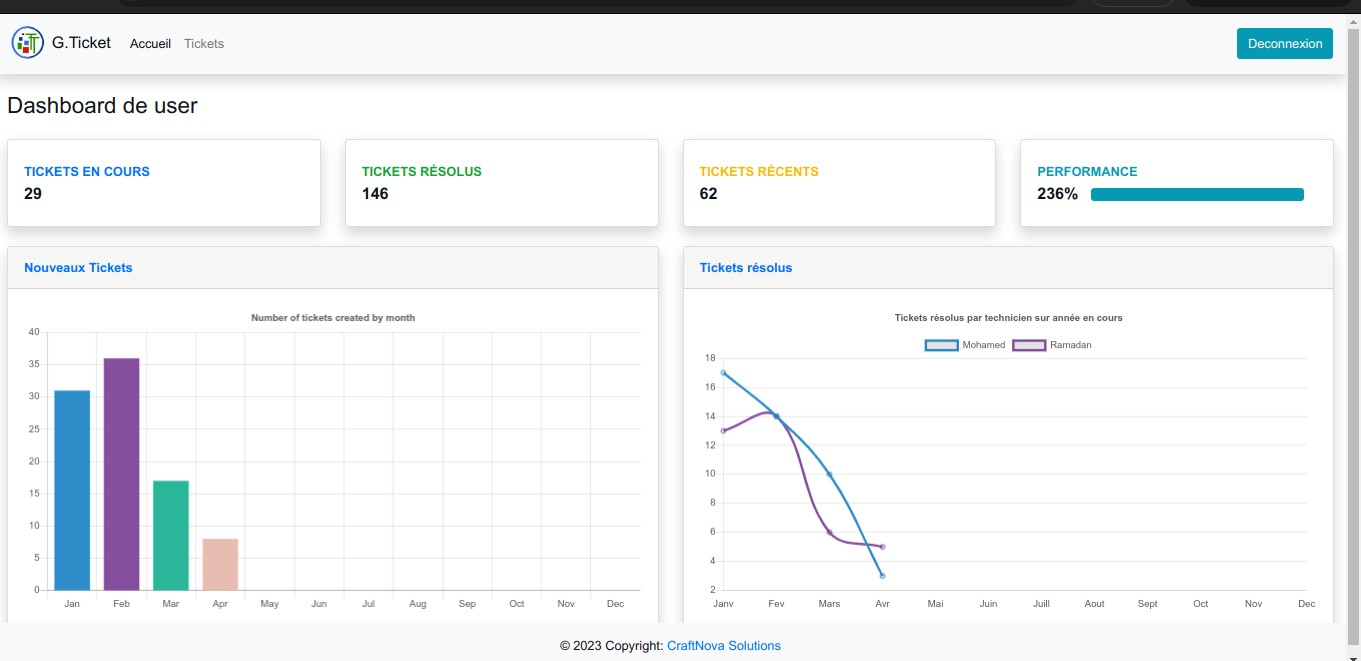This screenshot has height=661, width=1361.
Task: Go to the Tickets nav link
Action: (x=204, y=44)
